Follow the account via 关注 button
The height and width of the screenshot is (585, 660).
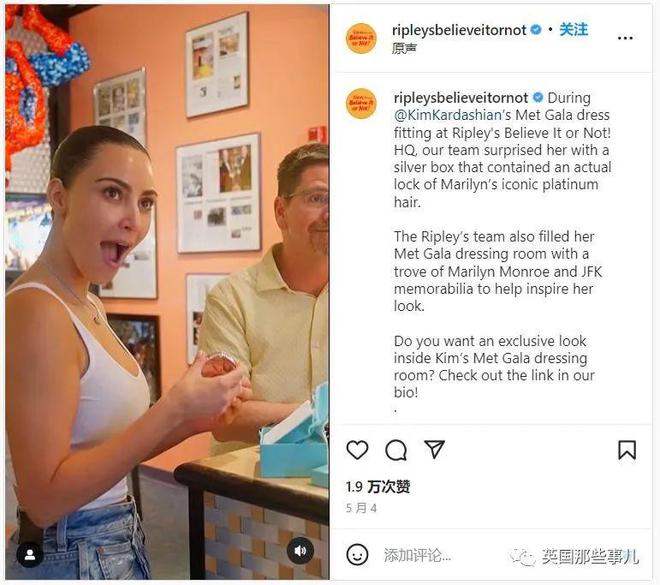click(x=573, y=30)
